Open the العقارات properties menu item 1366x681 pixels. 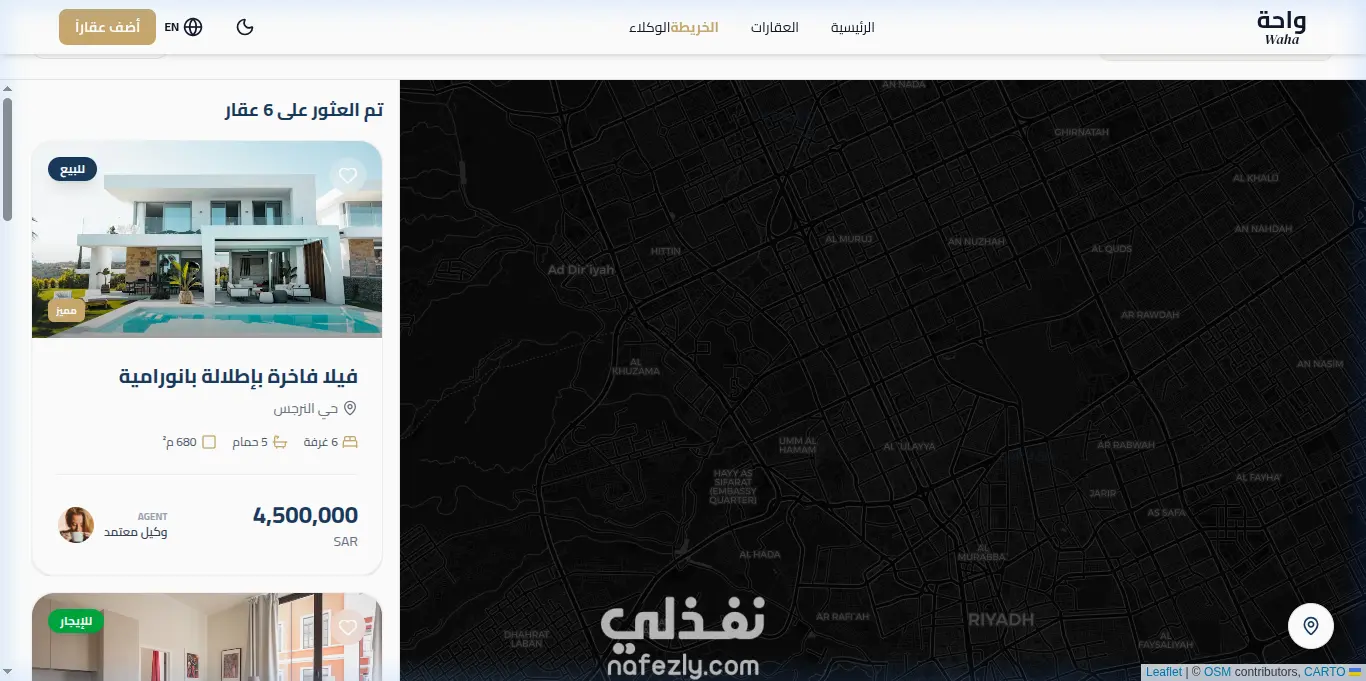click(x=774, y=27)
